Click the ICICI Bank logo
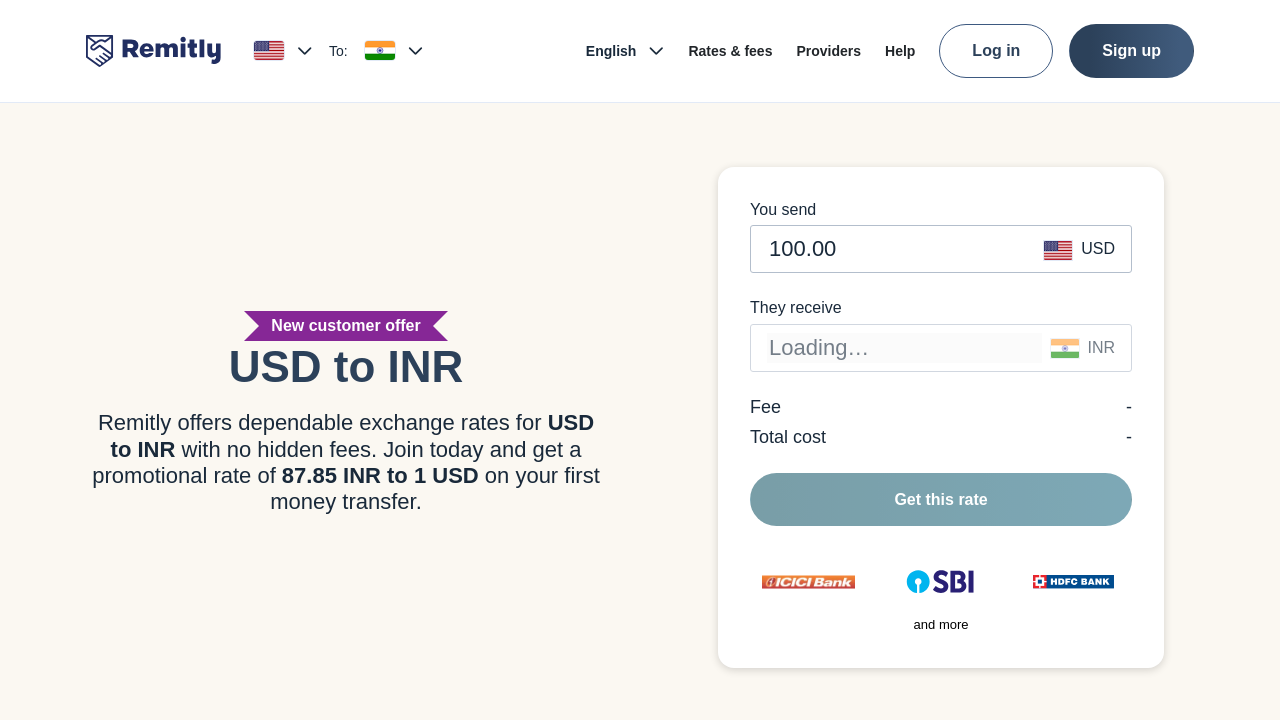The height and width of the screenshot is (720, 1280). [x=808, y=582]
